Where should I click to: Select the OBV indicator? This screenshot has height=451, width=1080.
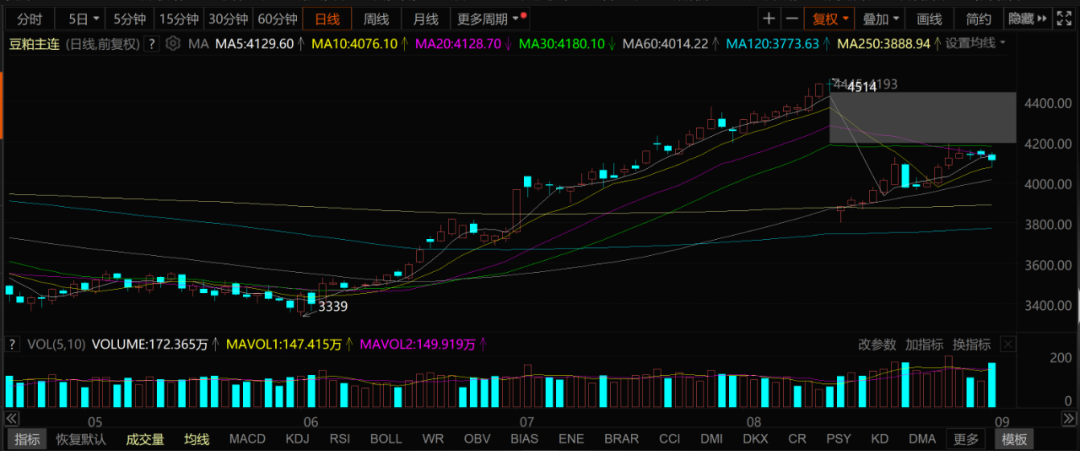point(477,439)
